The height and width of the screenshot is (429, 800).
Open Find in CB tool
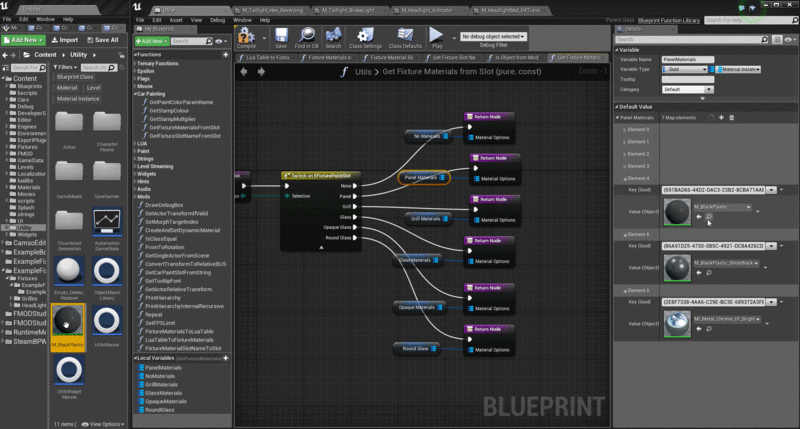pos(307,38)
